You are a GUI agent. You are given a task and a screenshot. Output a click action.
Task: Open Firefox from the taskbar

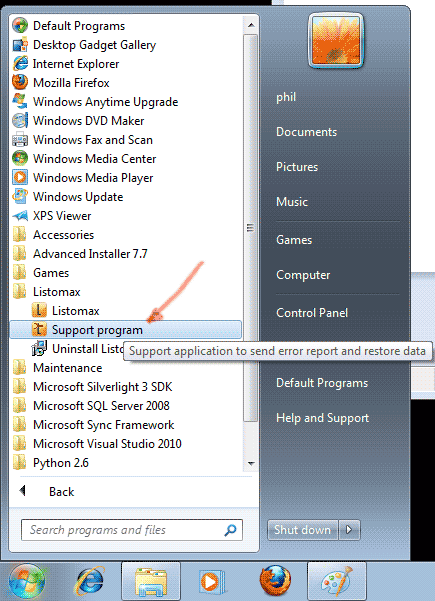[x=275, y=581]
